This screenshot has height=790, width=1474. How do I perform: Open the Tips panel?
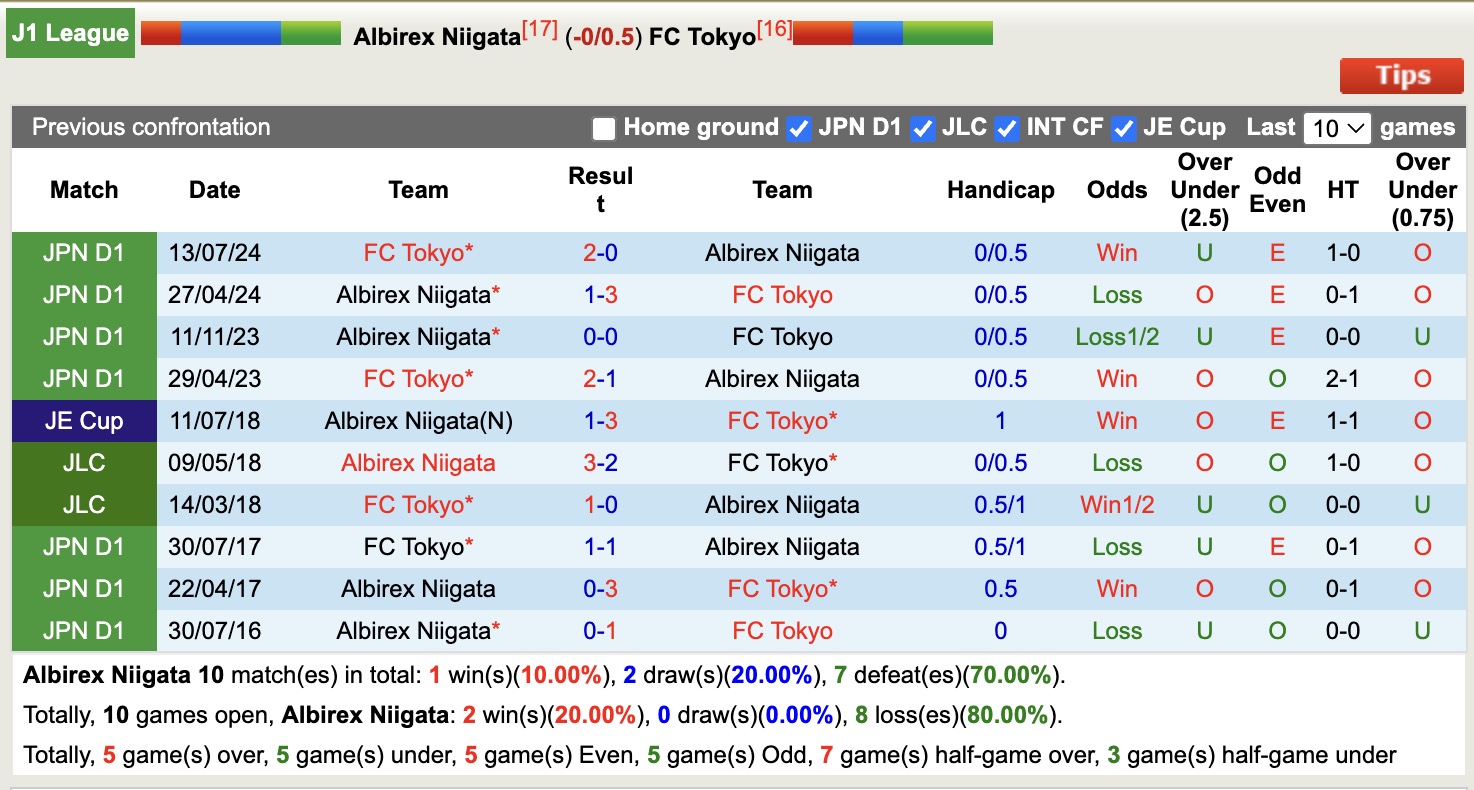[1401, 75]
